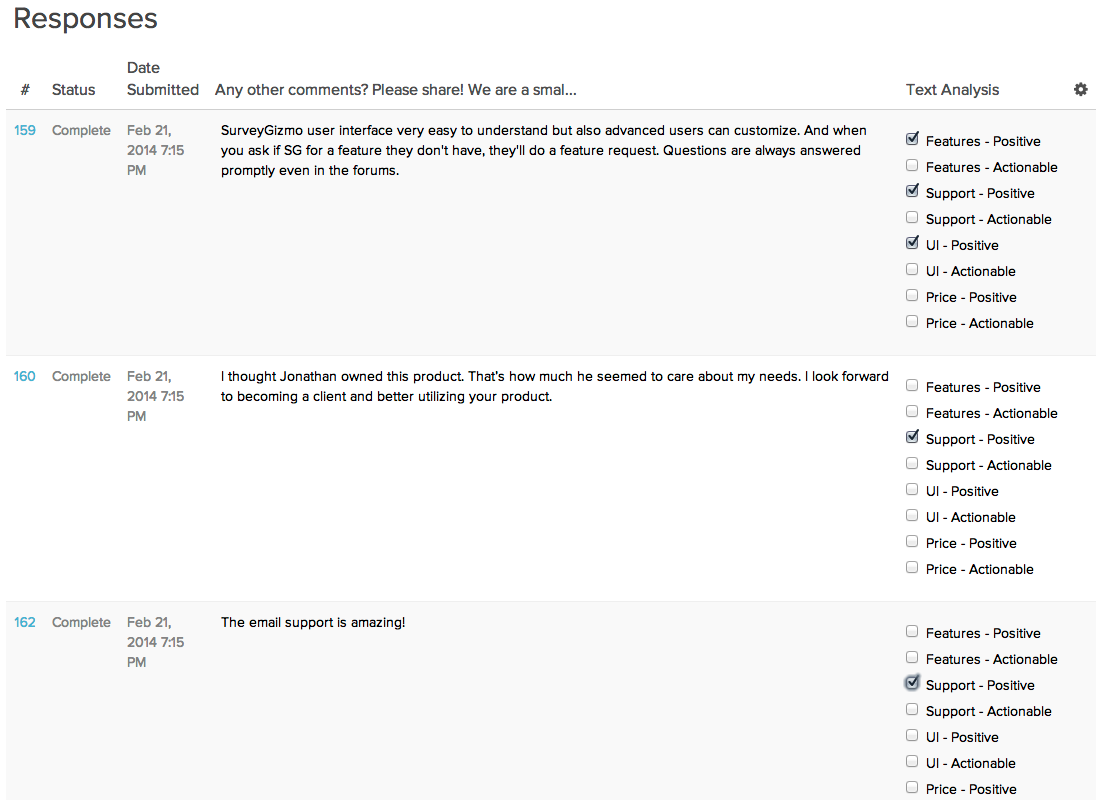Uncheck Support - Positive for response 162
This screenshot has width=1102, height=800.
click(912, 683)
